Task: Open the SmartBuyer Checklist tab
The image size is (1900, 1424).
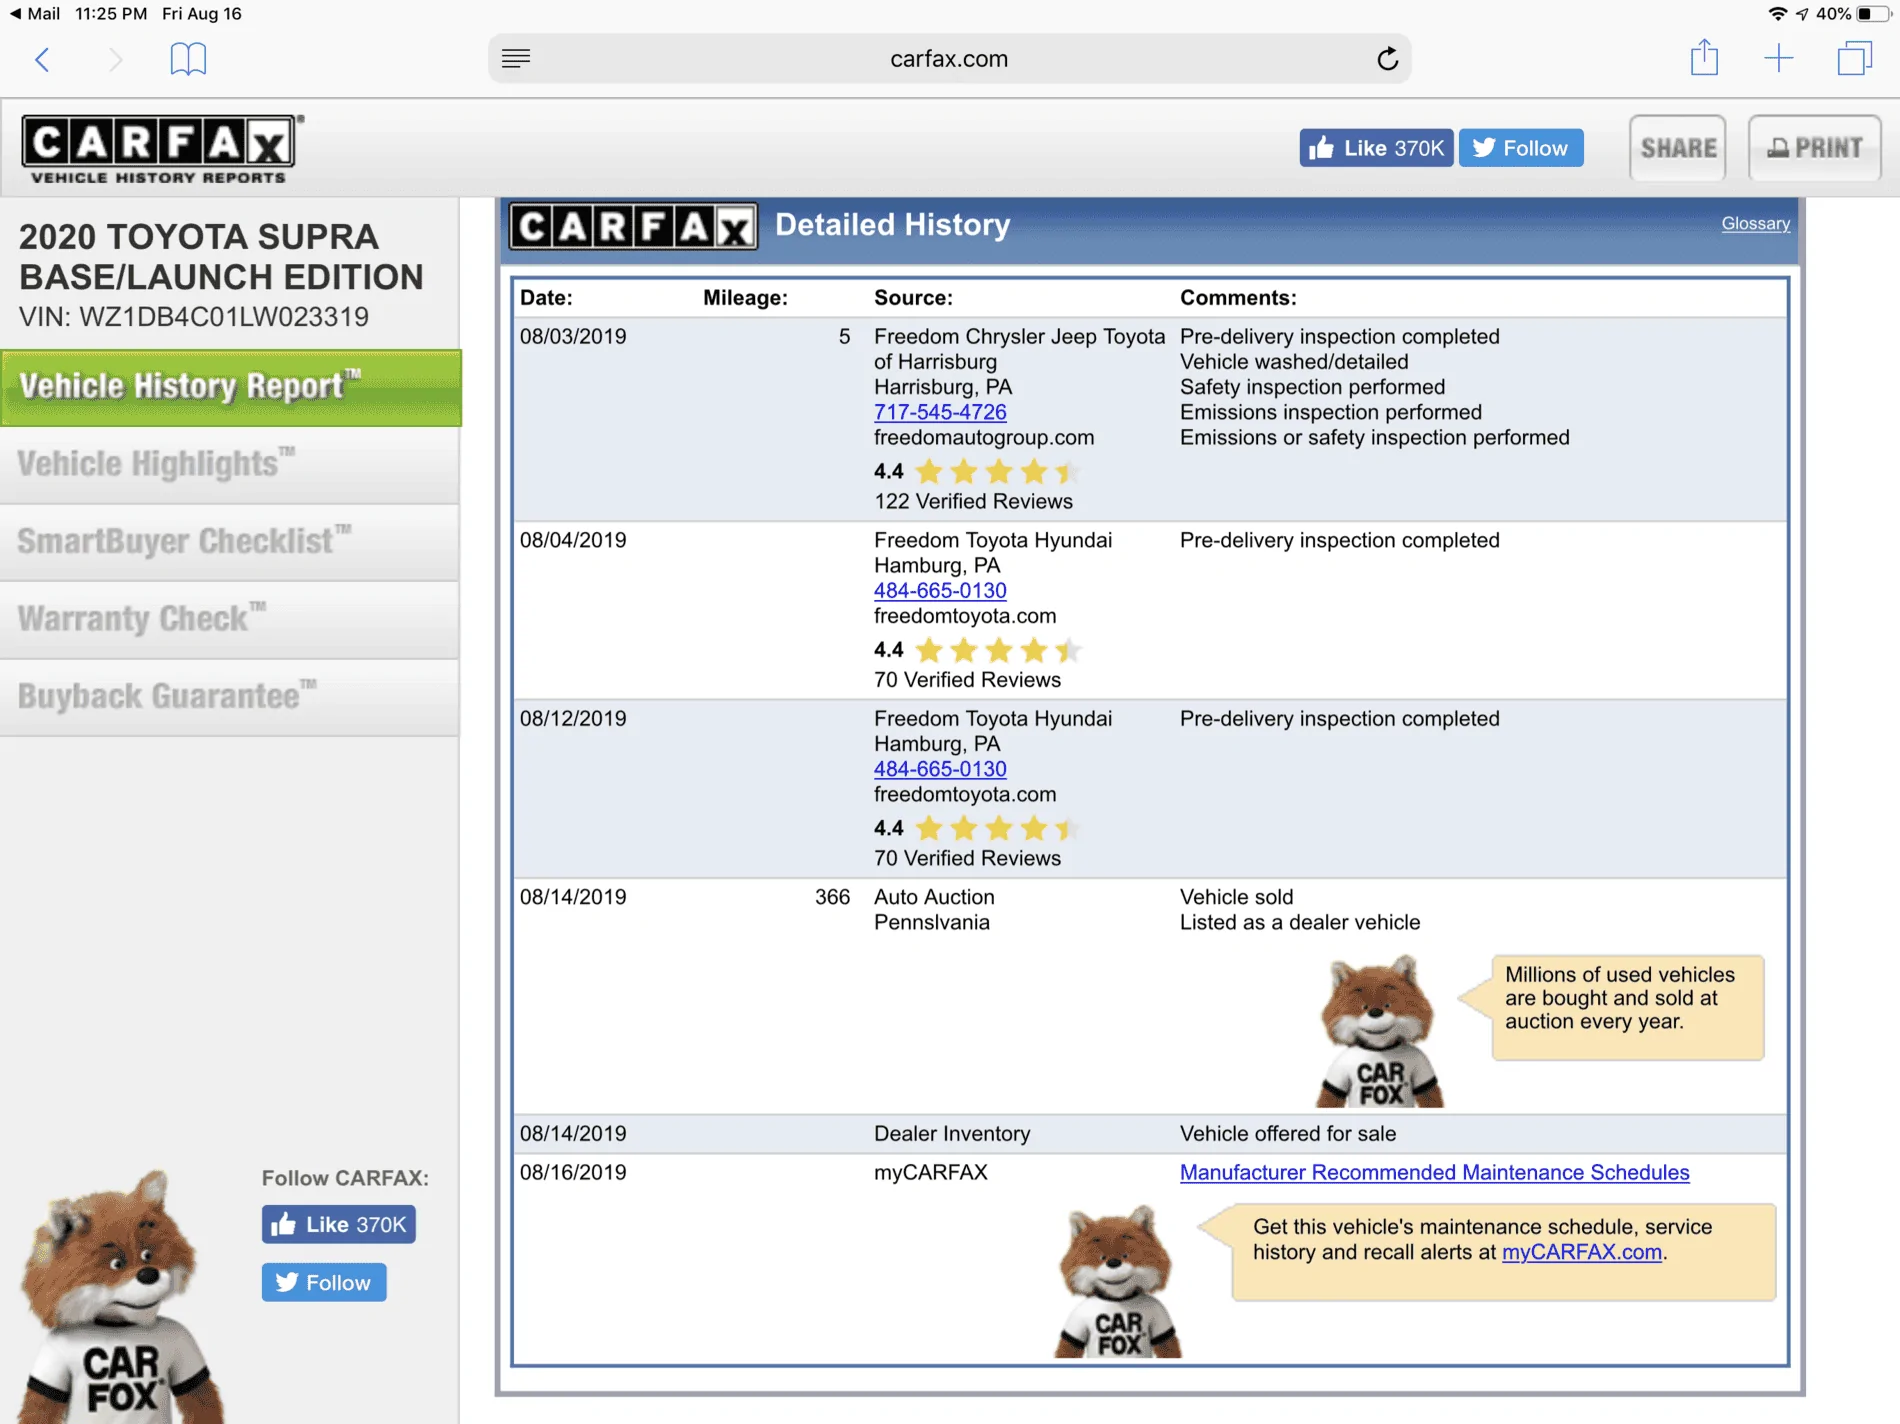Action: [x=230, y=542]
